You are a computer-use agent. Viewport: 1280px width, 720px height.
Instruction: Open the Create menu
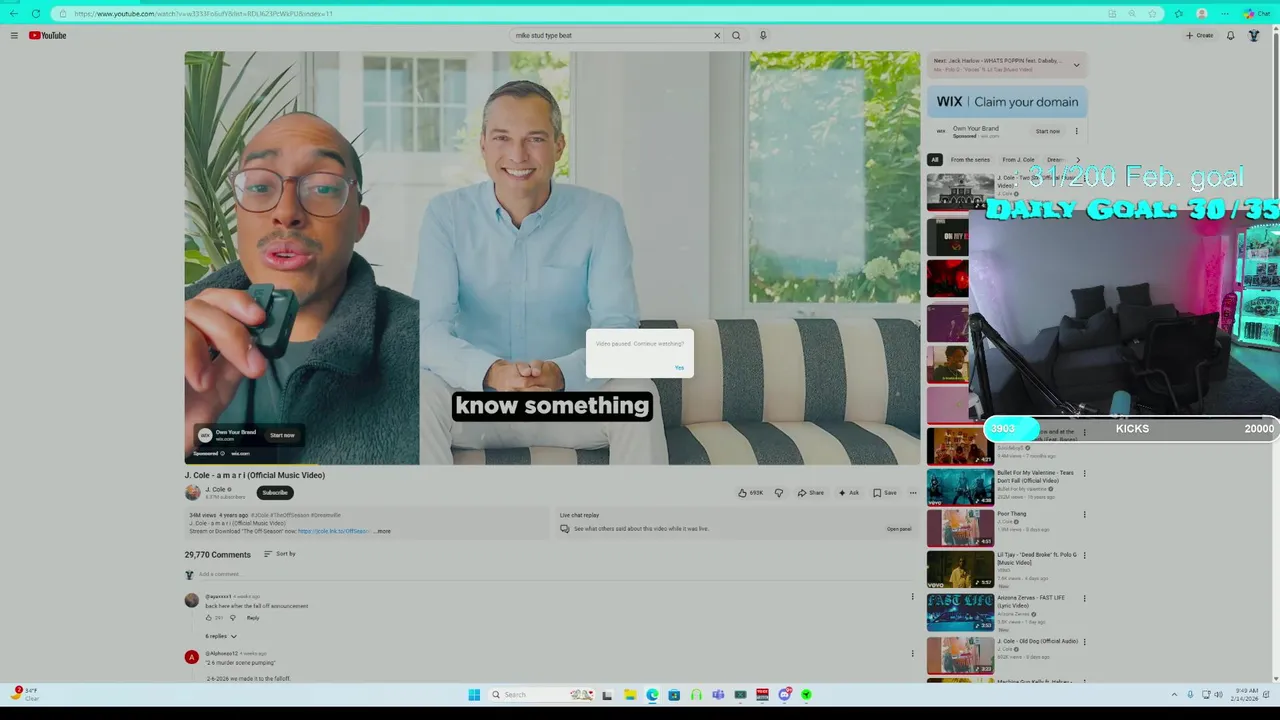point(1199,35)
